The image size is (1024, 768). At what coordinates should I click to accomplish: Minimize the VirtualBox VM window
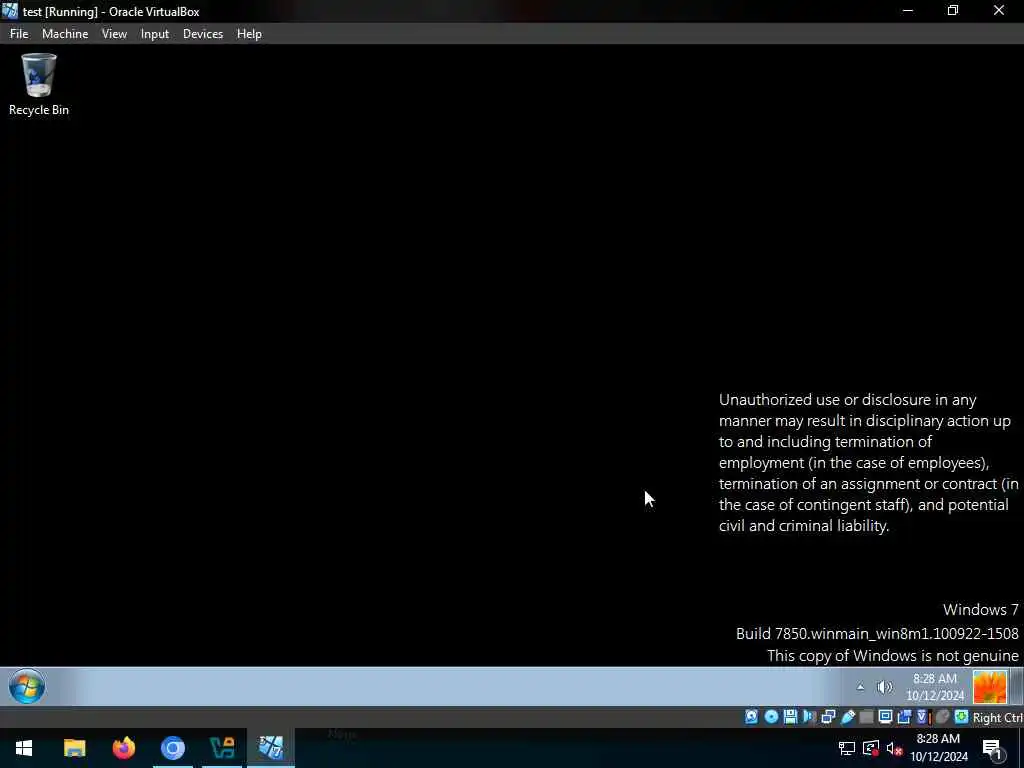click(908, 10)
